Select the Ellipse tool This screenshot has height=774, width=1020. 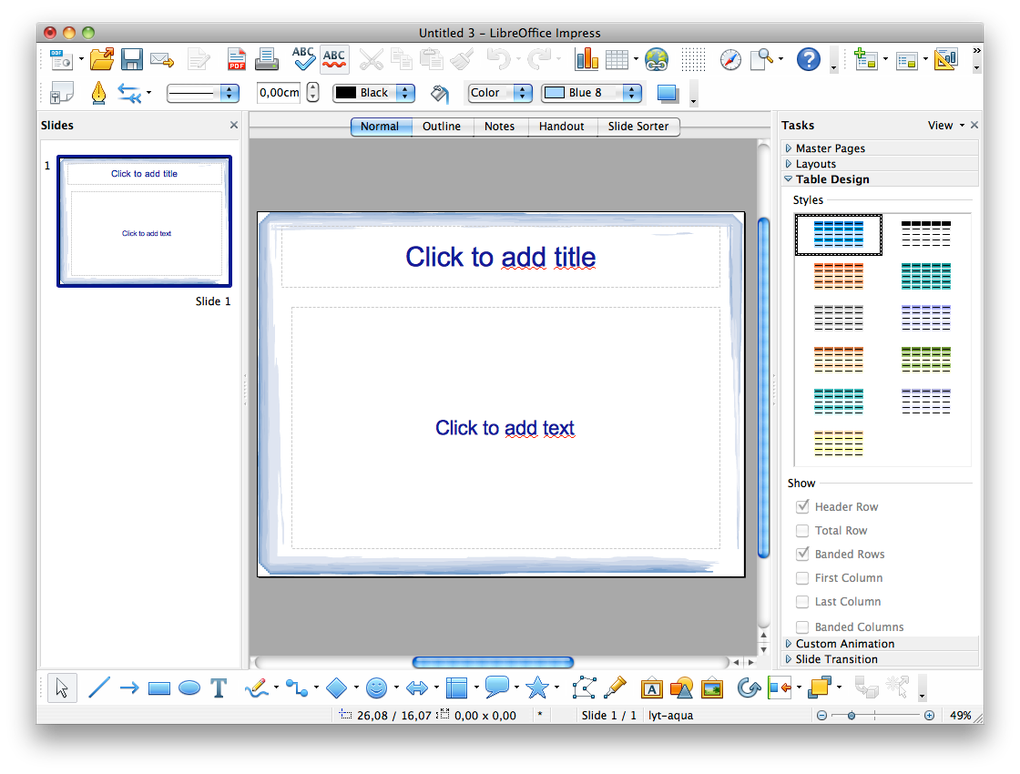click(x=189, y=688)
